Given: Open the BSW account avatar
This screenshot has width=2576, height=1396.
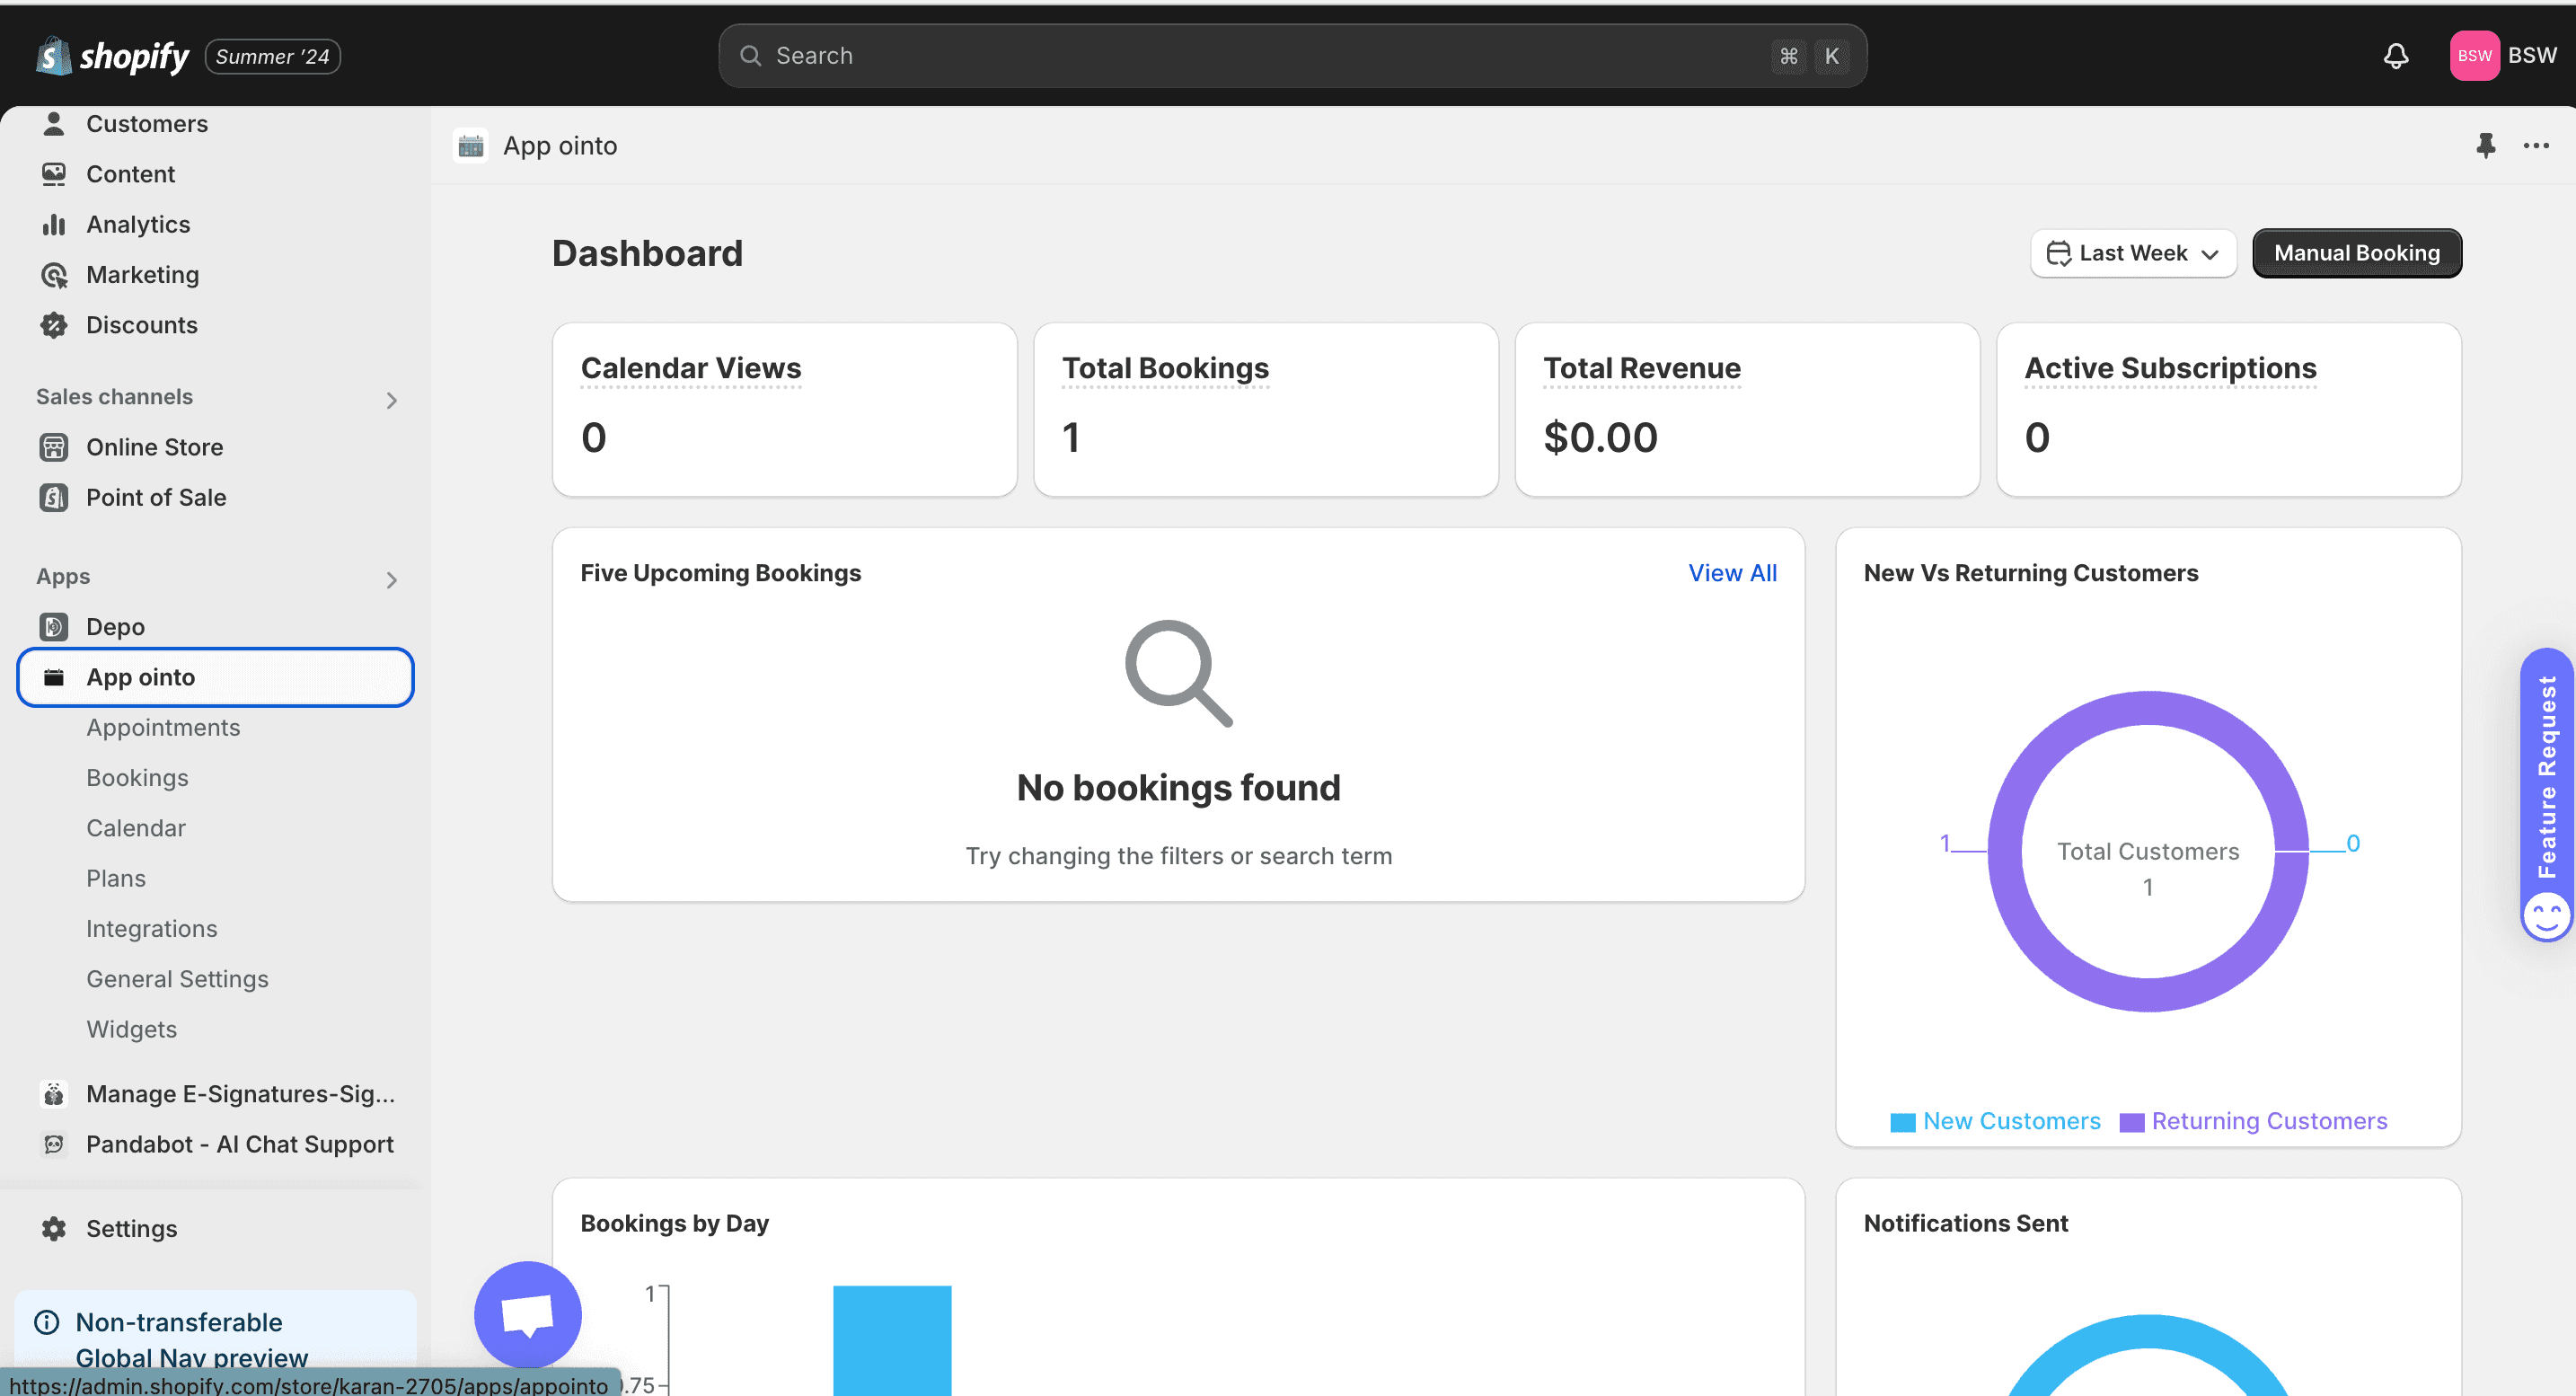Looking at the screenshot, I should (x=2474, y=56).
